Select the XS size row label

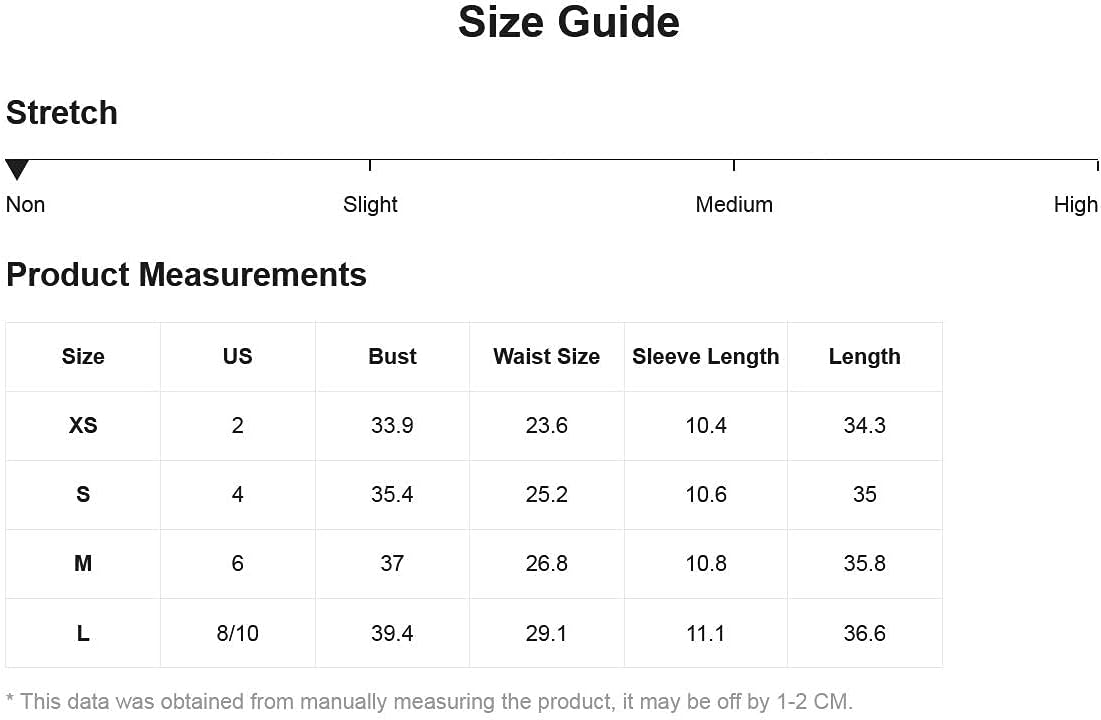(83, 426)
